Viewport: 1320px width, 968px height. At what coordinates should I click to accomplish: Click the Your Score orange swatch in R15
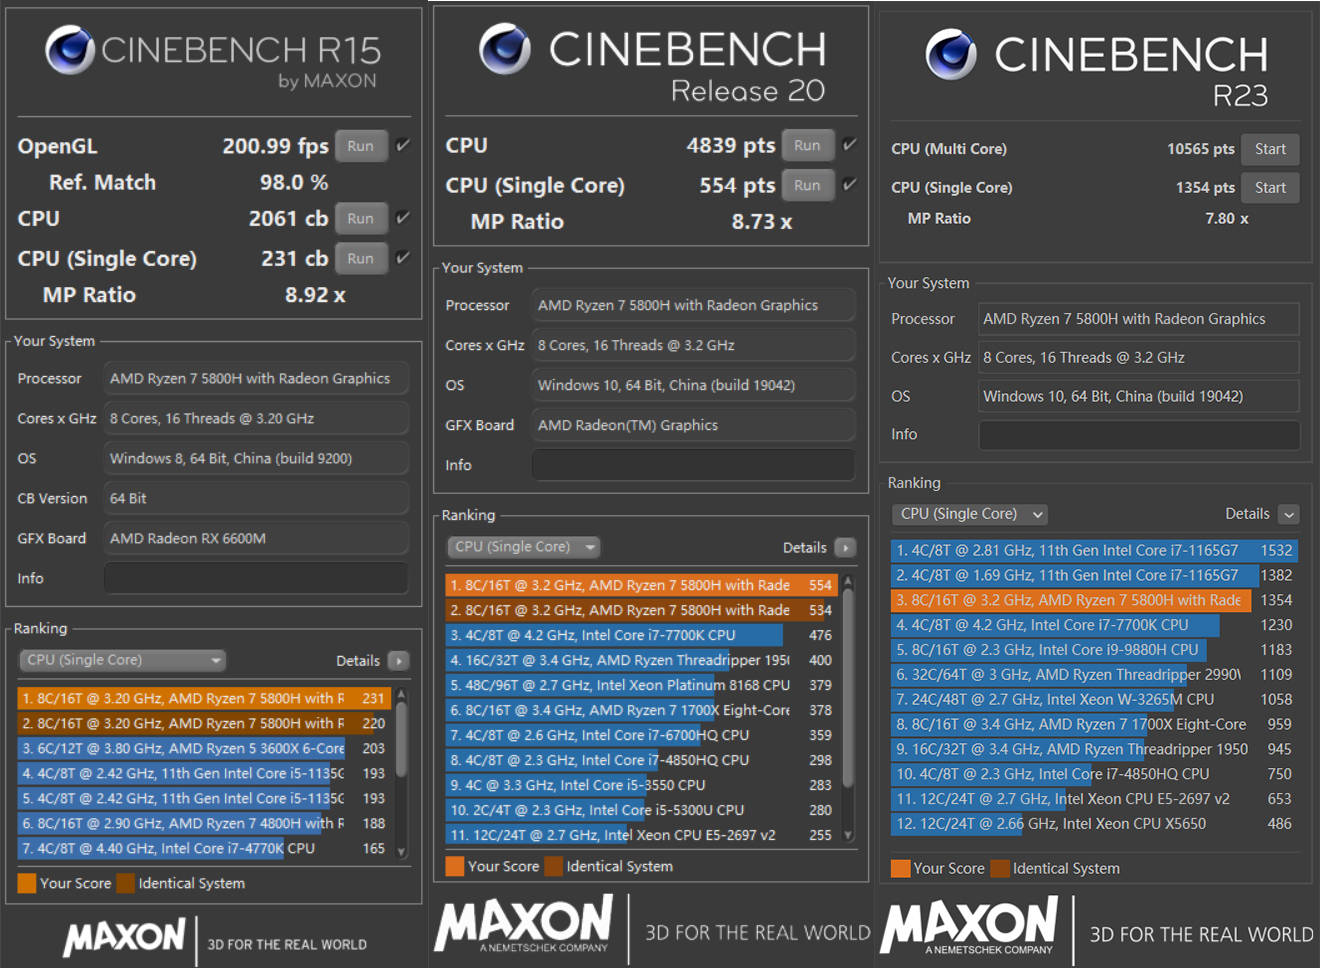[27, 883]
